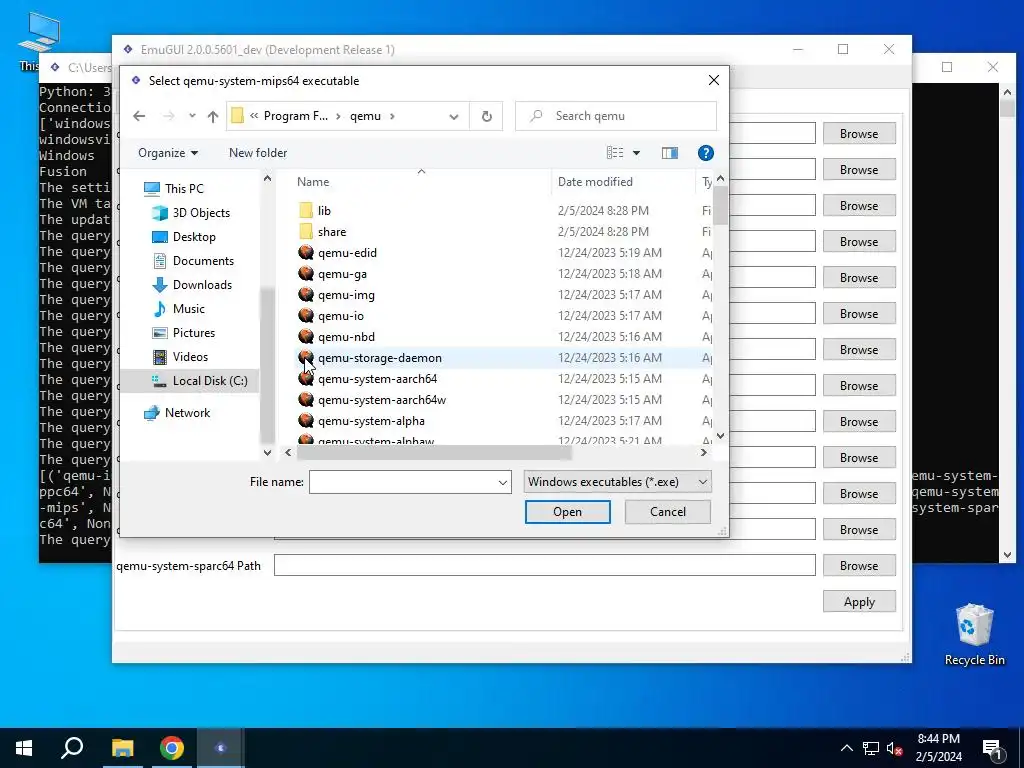Viewport: 1024px width, 768px height.
Task: Select the qemu-io application icon
Action: (x=306, y=315)
